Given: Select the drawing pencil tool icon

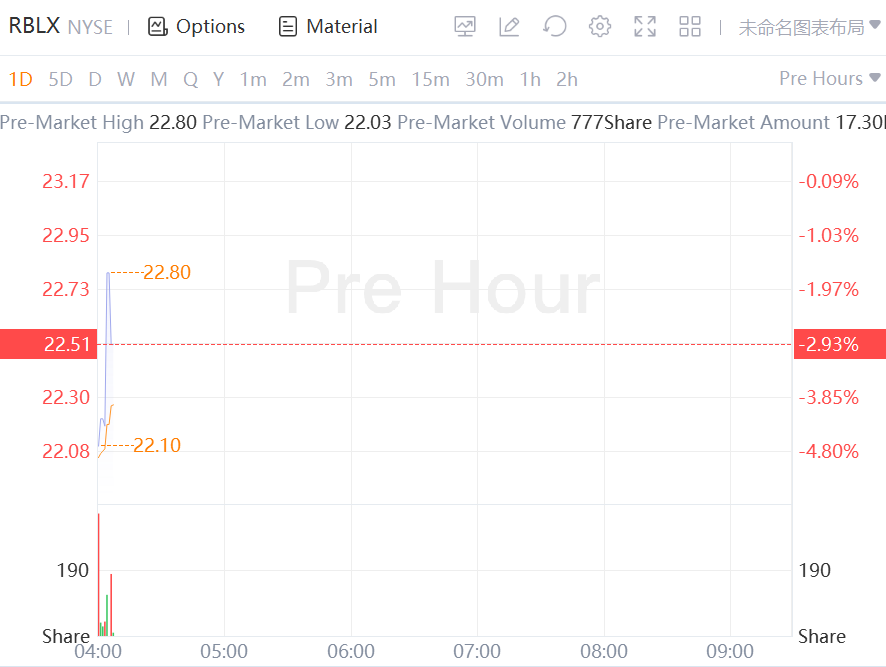Looking at the screenshot, I should pos(509,27).
